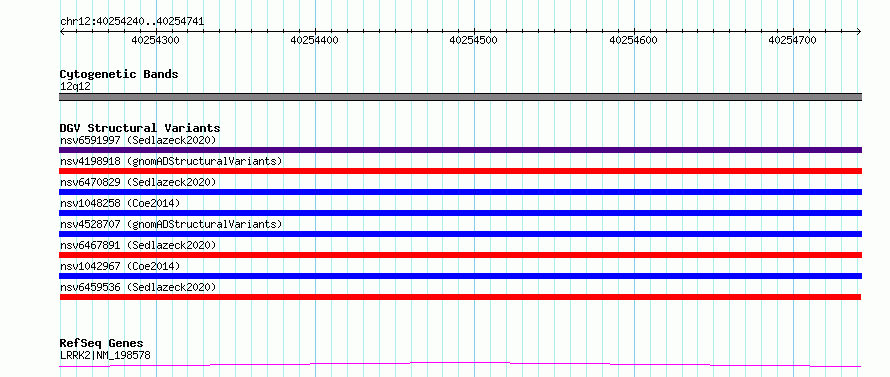Click the ruler's right scroll arrowhead
Viewport: 890px width, 377px height.
[x=858, y=31]
